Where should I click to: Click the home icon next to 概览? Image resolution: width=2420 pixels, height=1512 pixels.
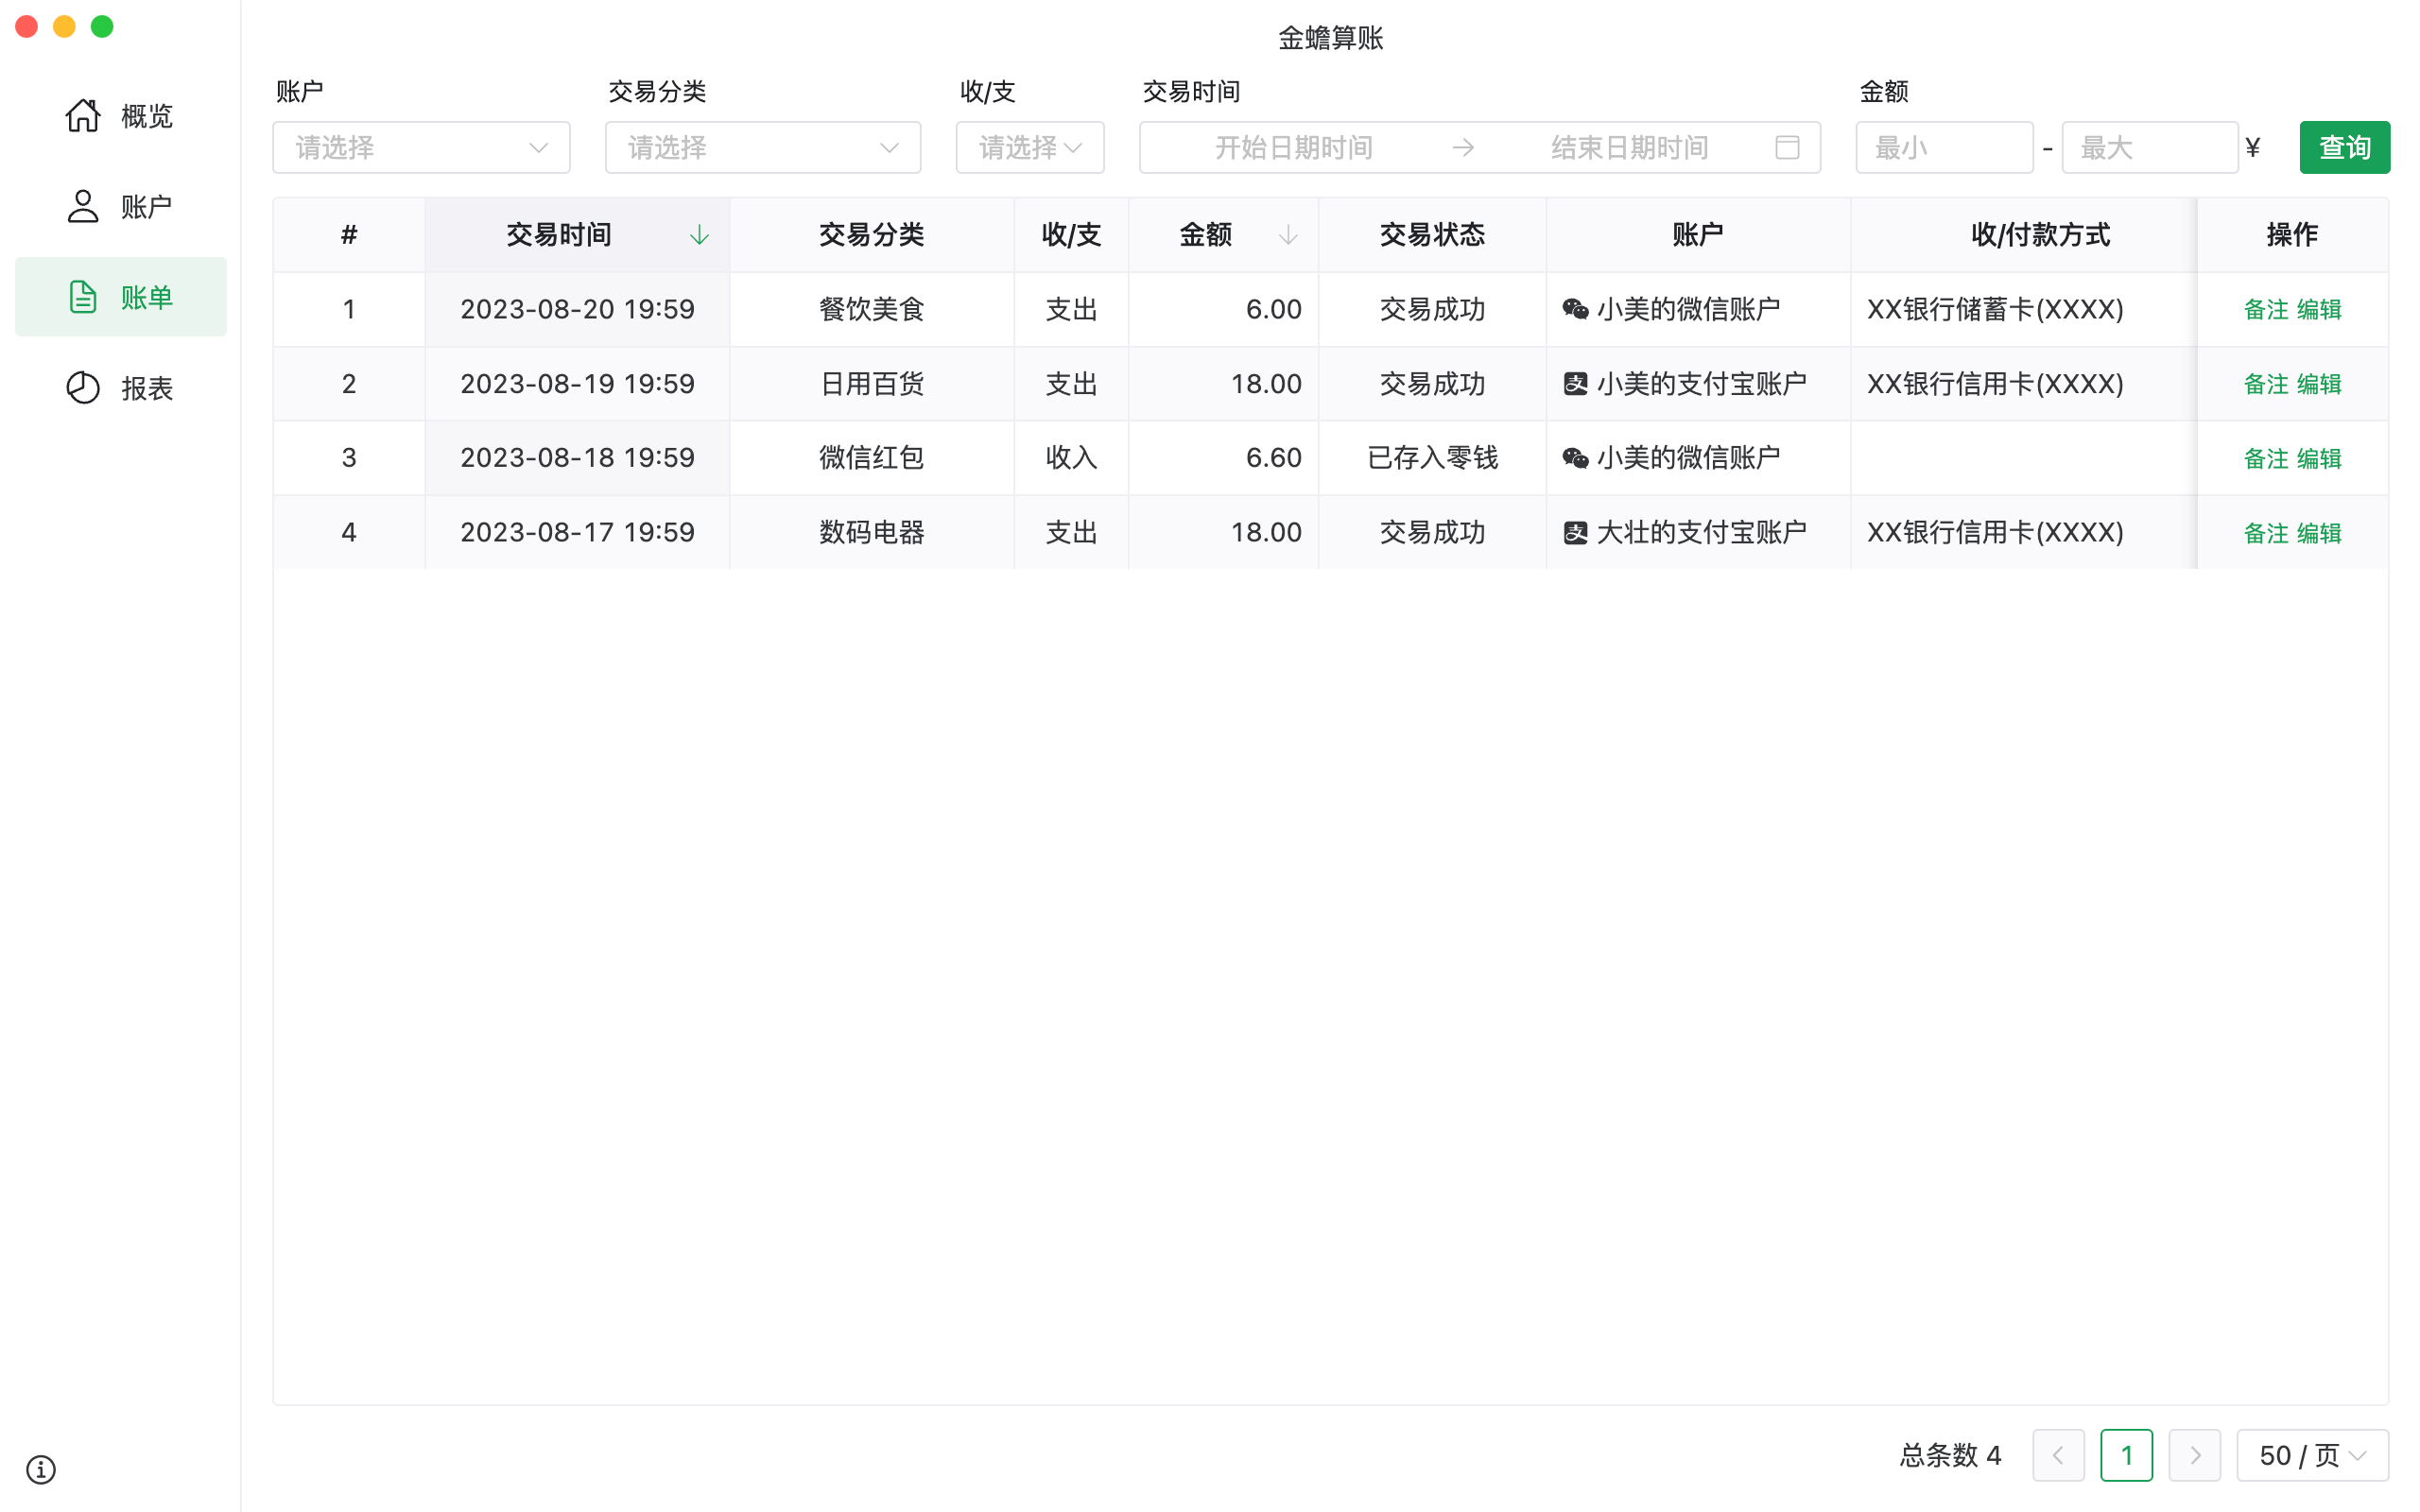click(x=83, y=116)
